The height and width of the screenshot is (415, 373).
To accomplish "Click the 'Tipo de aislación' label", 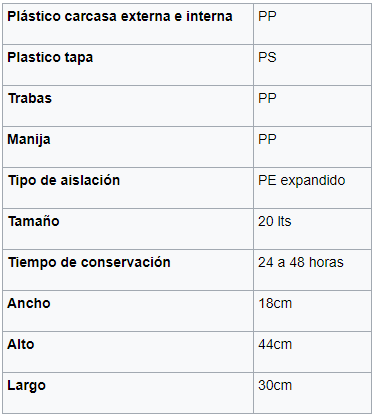I will click(x=64, y=180).
